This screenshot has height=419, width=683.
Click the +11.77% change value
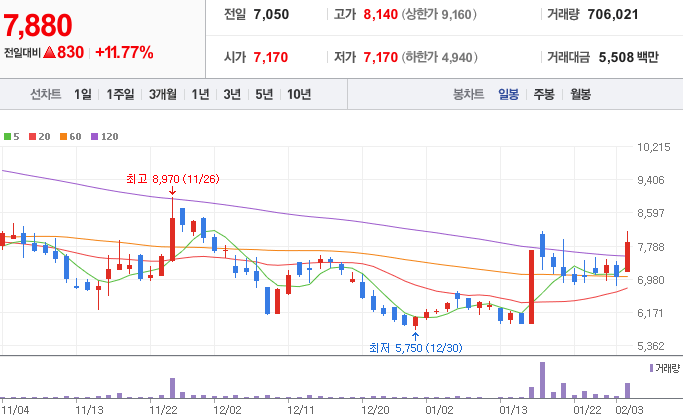point(124,53)
